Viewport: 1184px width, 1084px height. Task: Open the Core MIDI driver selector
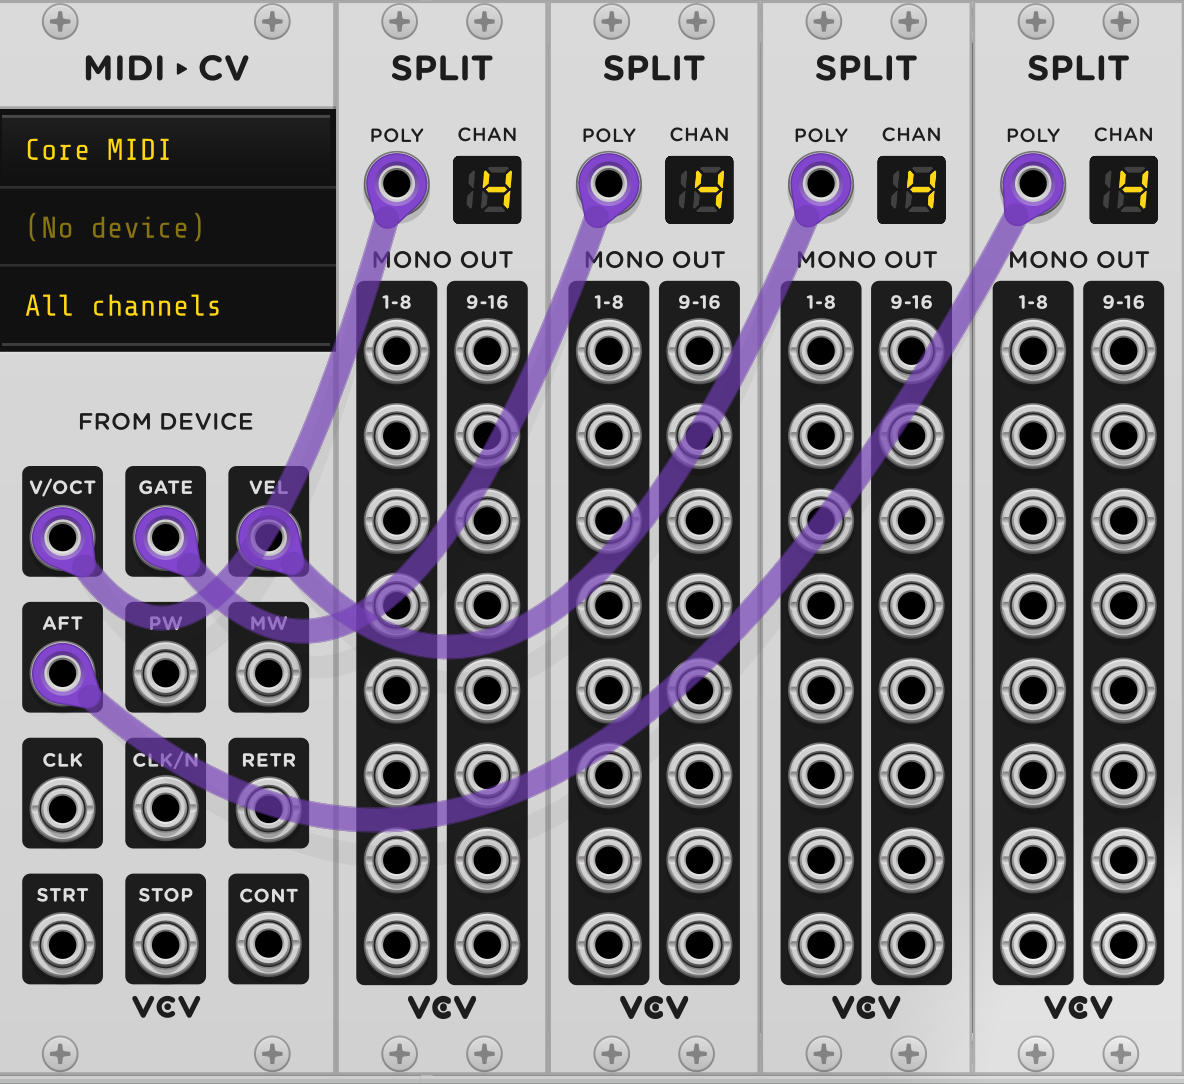click(x=167, y=150)
